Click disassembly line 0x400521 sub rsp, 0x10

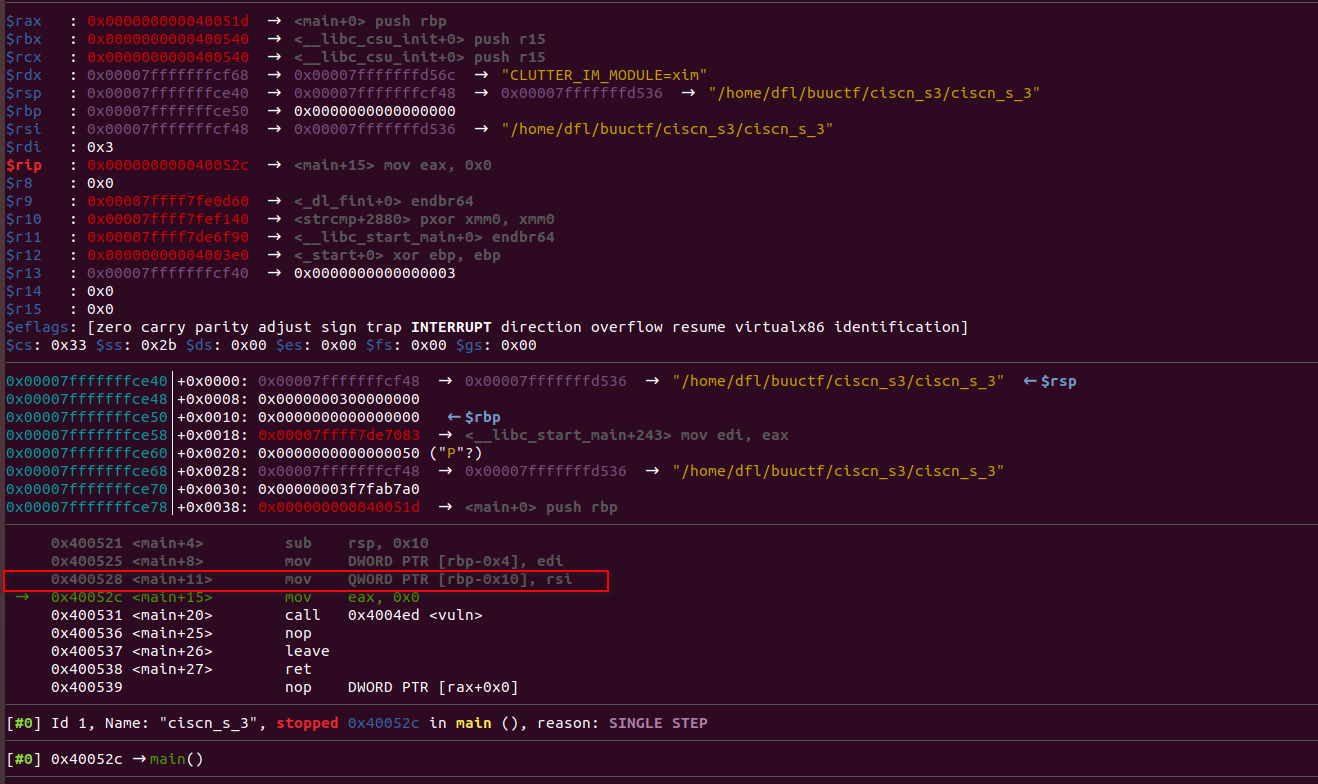(x=240, y=543)
